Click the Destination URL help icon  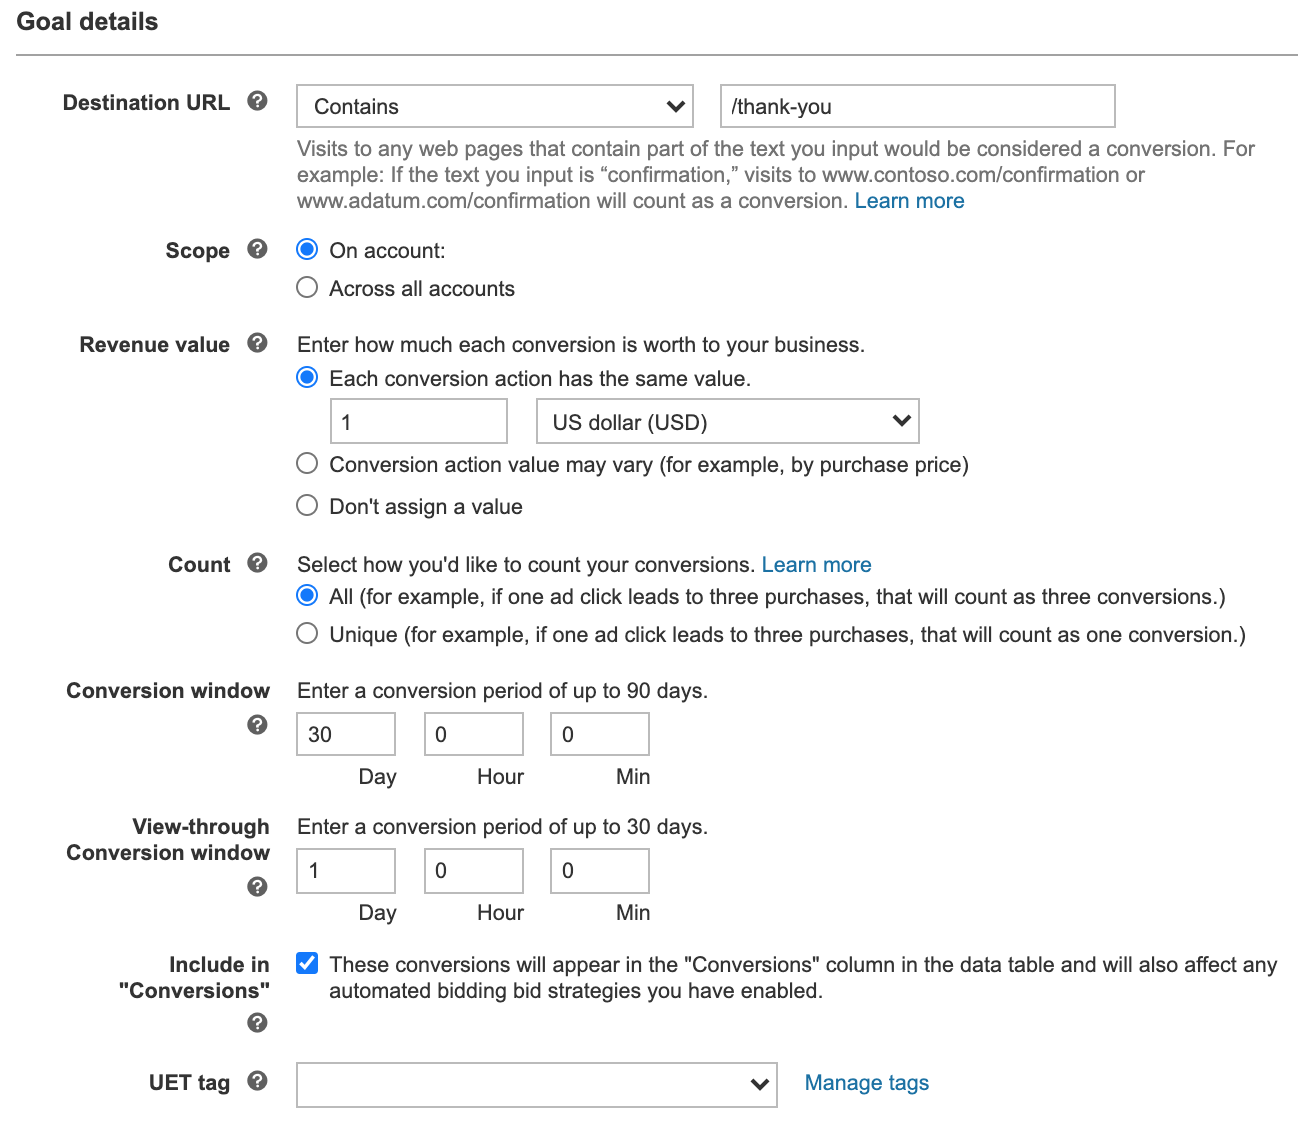point(257,101)
